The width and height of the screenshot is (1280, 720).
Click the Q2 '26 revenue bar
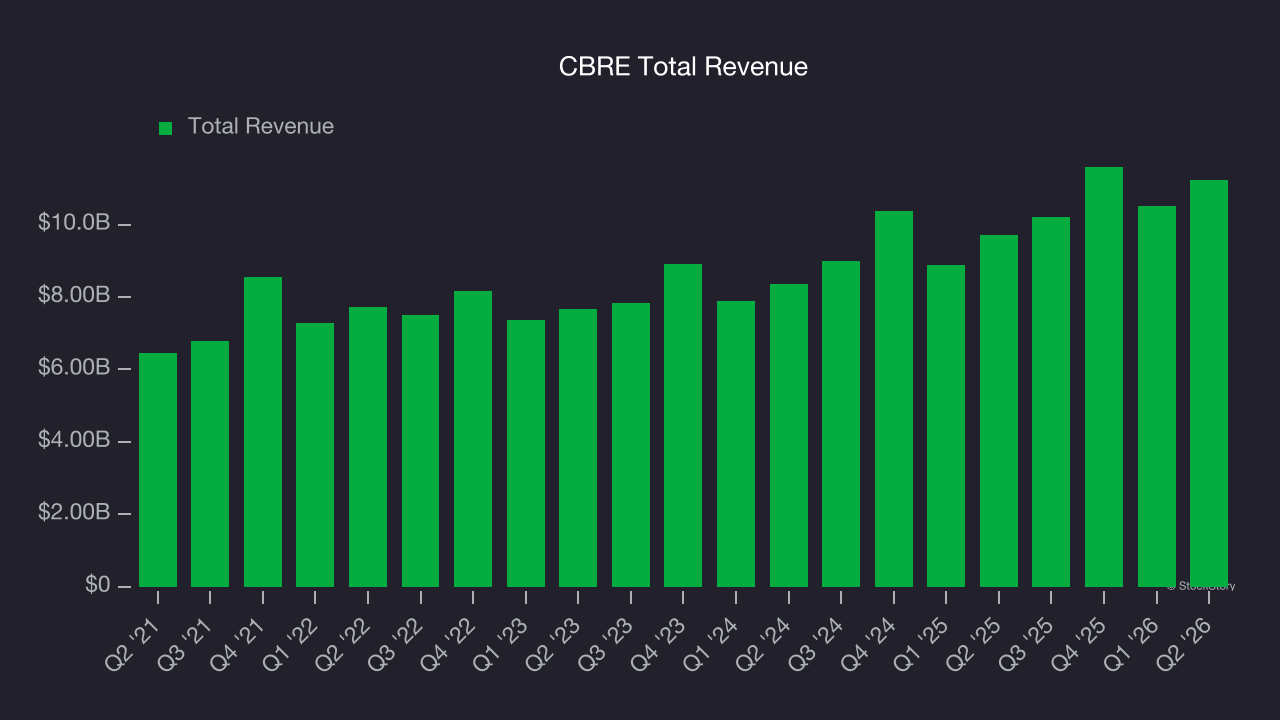click(1209, 383)
